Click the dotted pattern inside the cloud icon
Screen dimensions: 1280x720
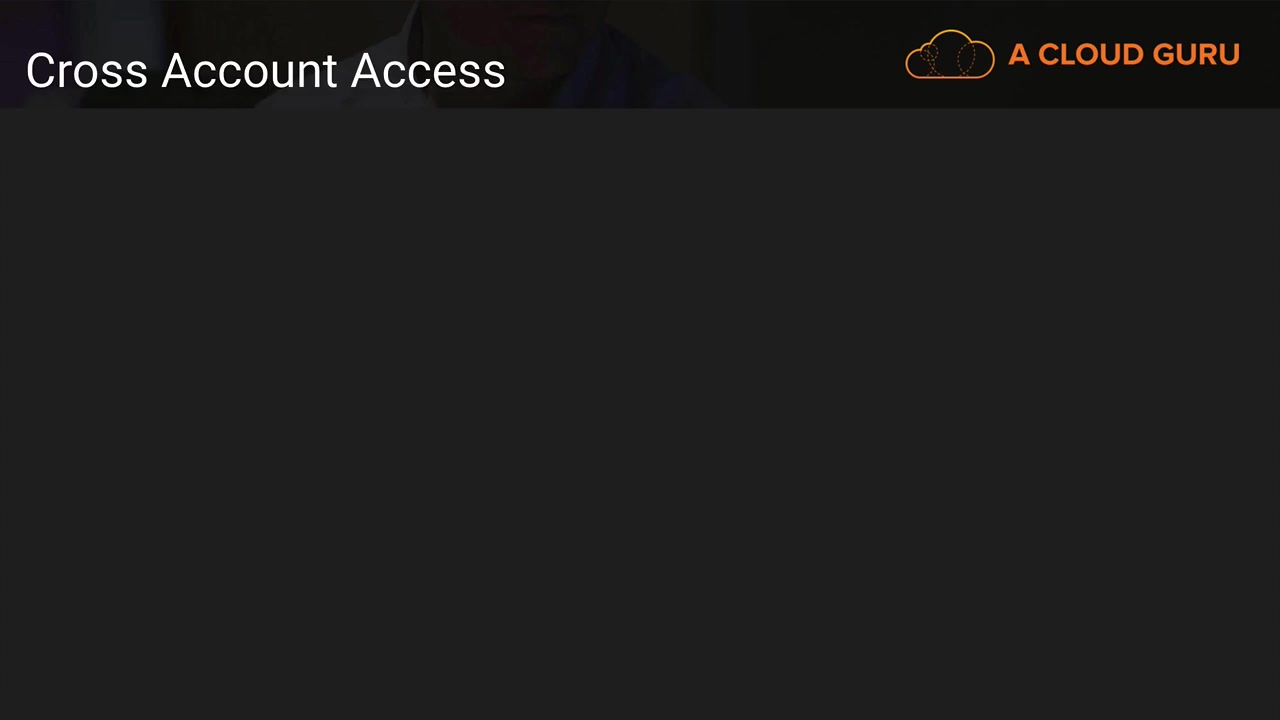tap(950, 58)
